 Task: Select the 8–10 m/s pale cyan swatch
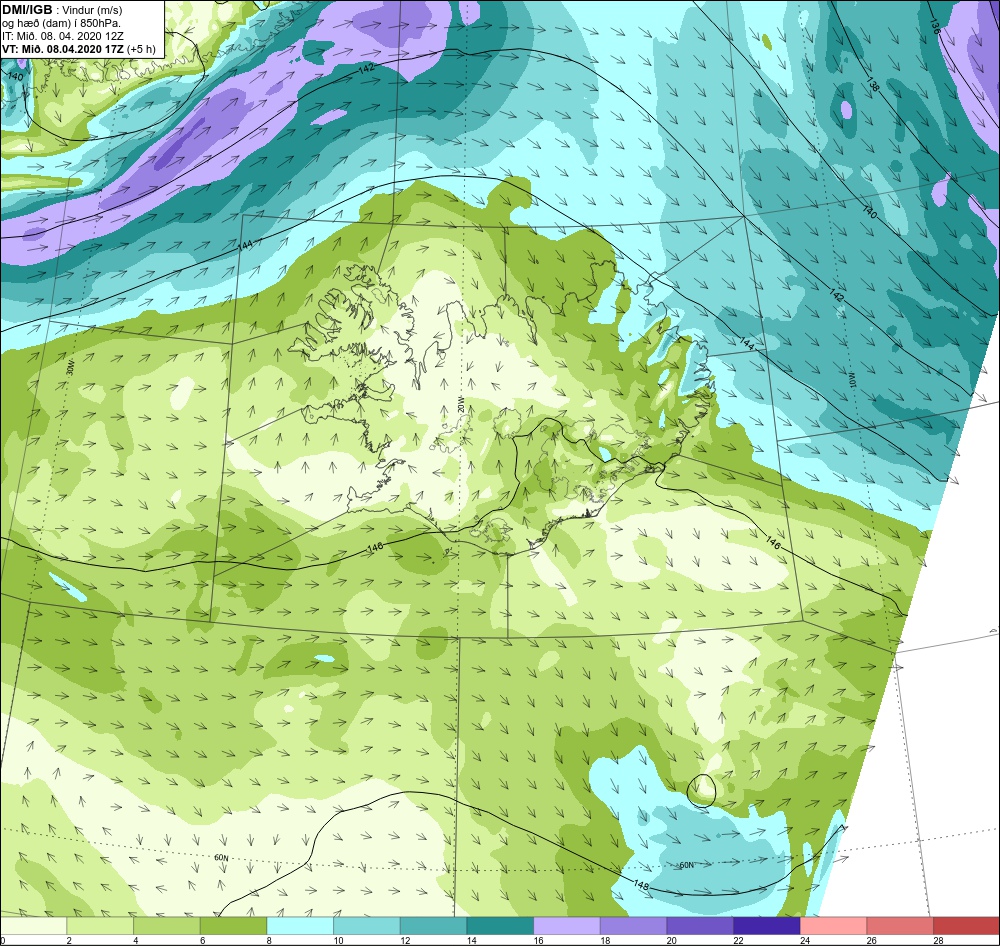point(300,926)
